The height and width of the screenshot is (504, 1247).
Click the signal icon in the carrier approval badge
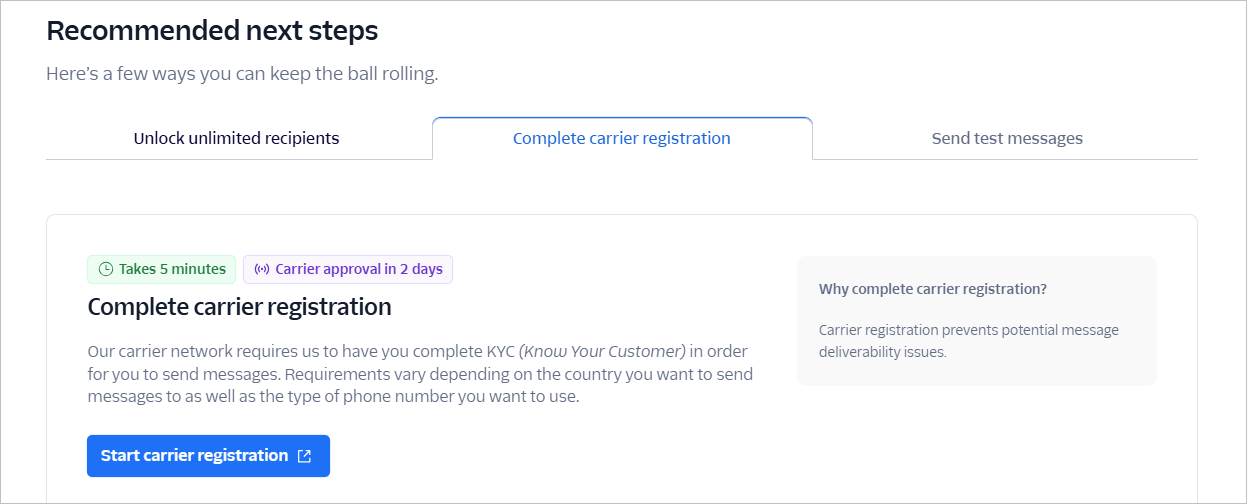[x=262, y=269]
